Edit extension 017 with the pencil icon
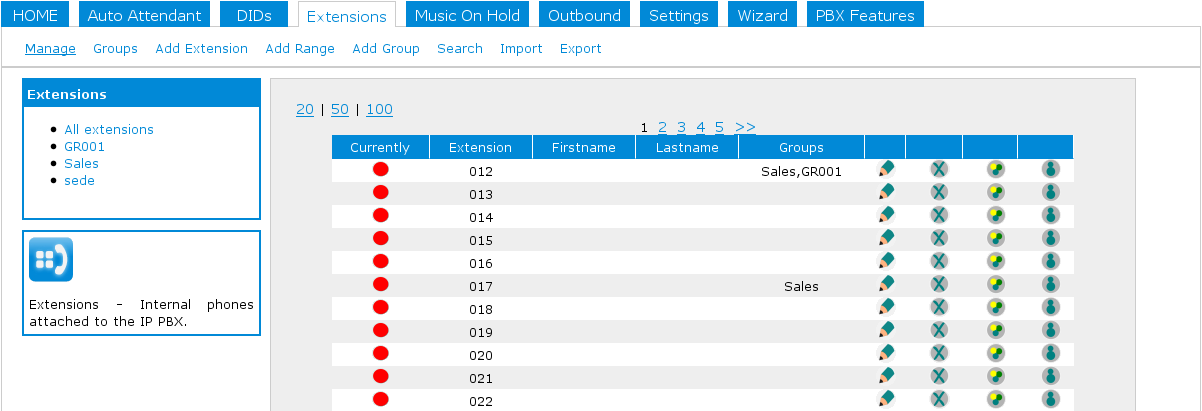1202x411 pixels. click(885, 284)
